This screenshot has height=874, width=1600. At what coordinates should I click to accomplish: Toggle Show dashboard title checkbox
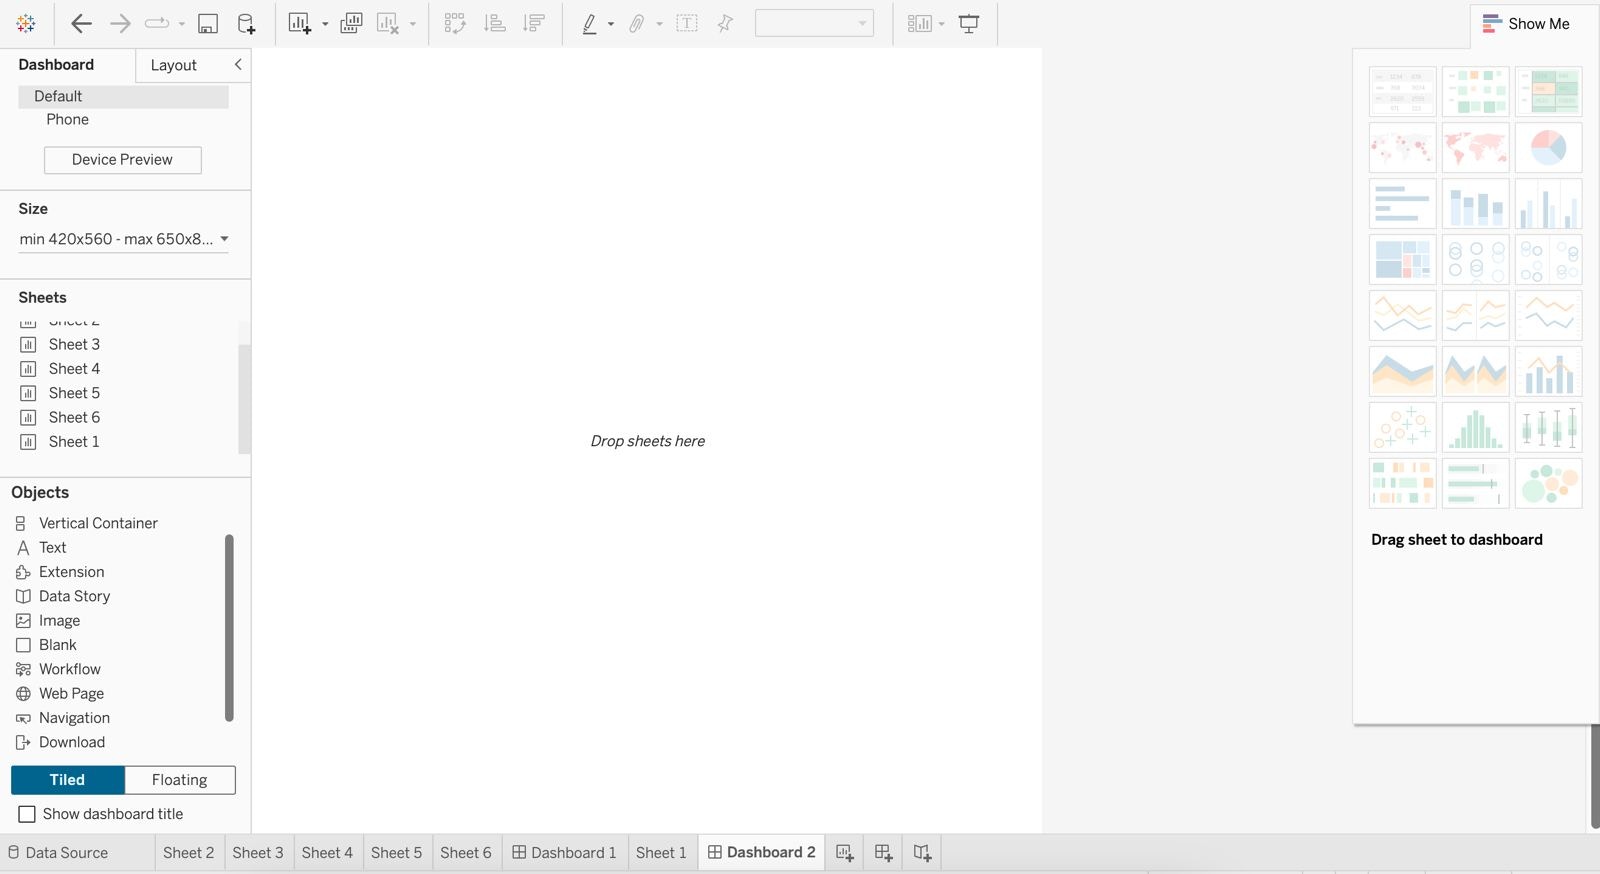[27, 814]
